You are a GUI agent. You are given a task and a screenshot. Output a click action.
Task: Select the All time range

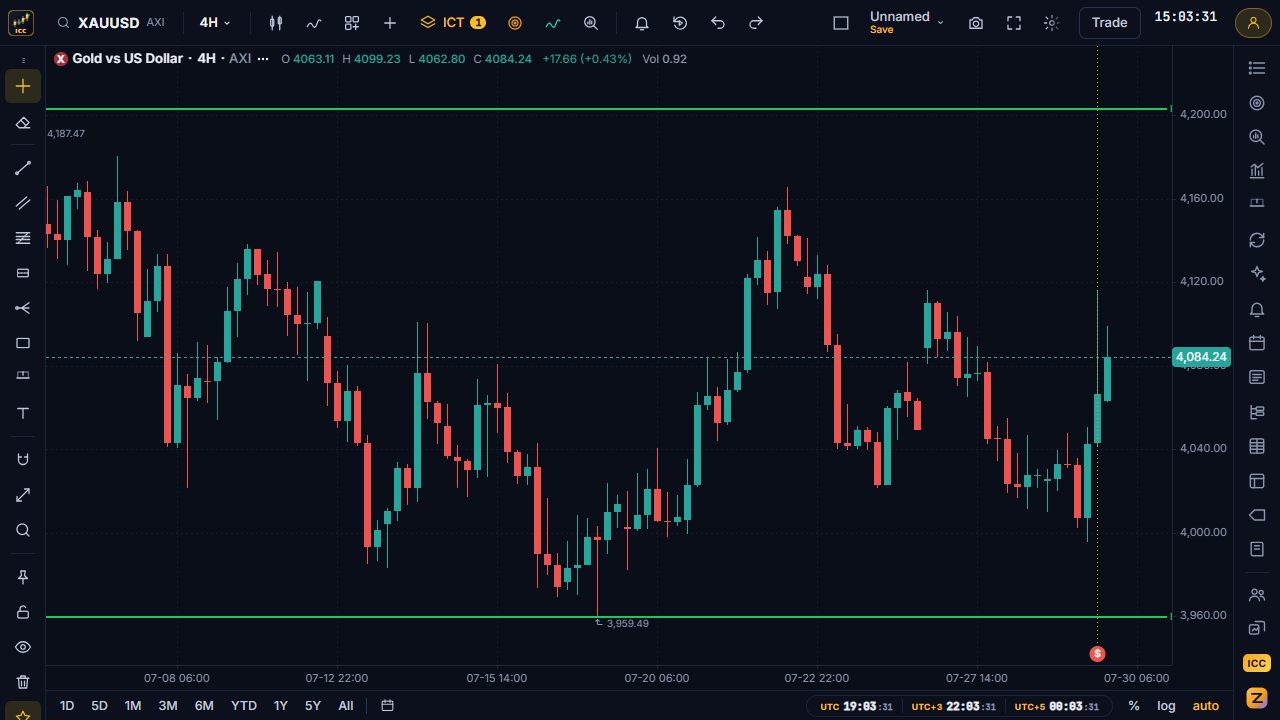[346, 705]
